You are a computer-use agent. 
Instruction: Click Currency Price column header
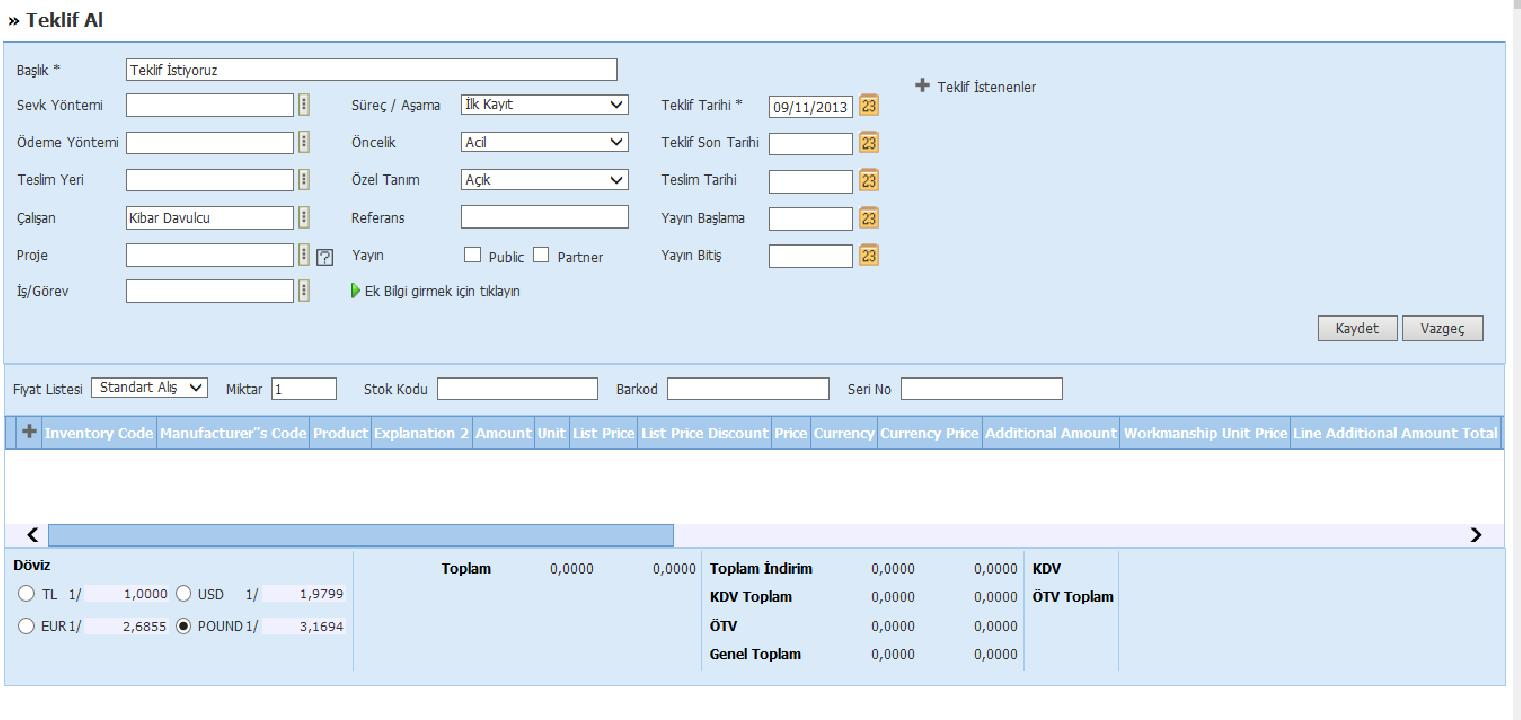pyautogui.click(x=929, y=433)
